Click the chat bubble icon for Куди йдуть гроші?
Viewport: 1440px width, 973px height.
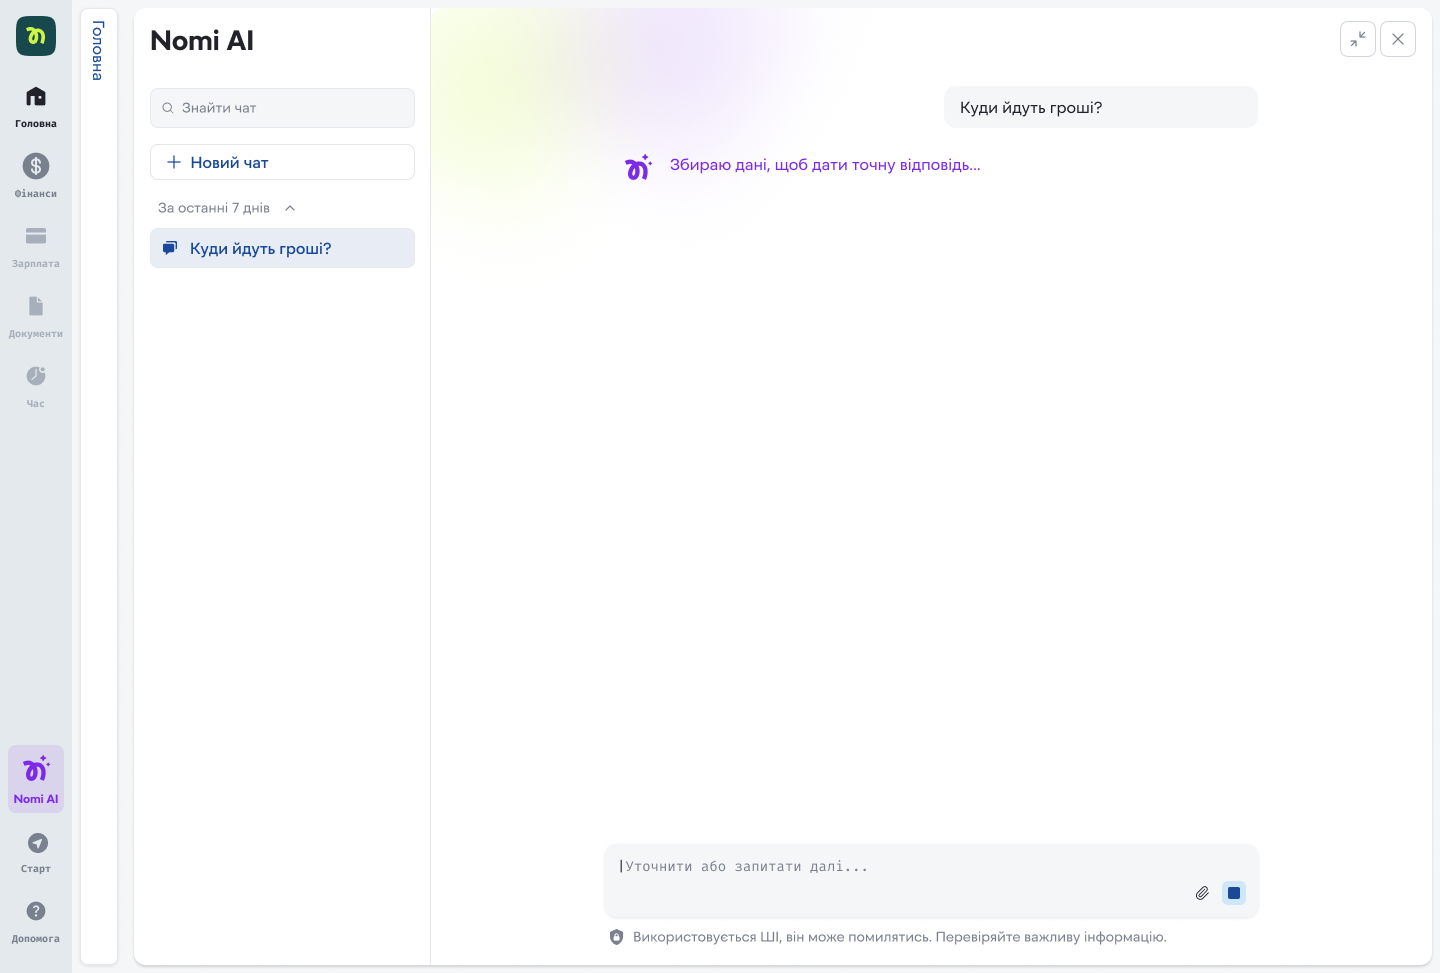(x=170, y=248)
